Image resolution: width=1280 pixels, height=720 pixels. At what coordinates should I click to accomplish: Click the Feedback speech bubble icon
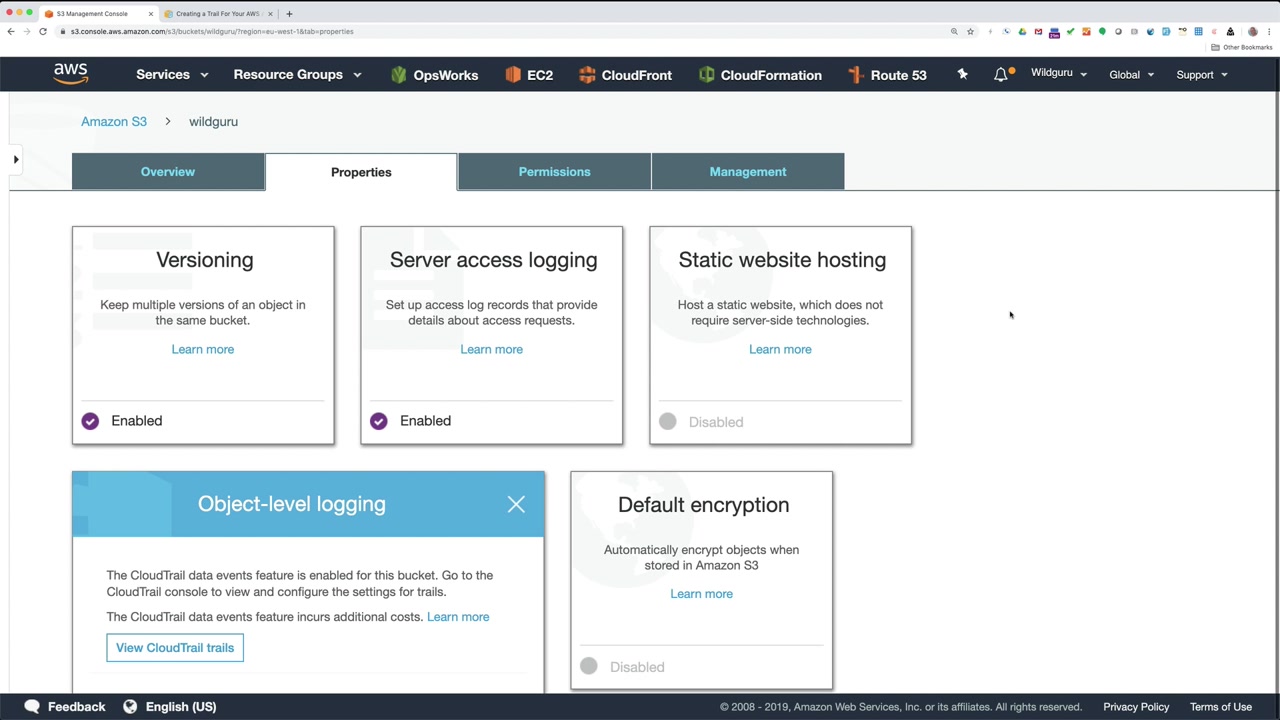(32, 707)
